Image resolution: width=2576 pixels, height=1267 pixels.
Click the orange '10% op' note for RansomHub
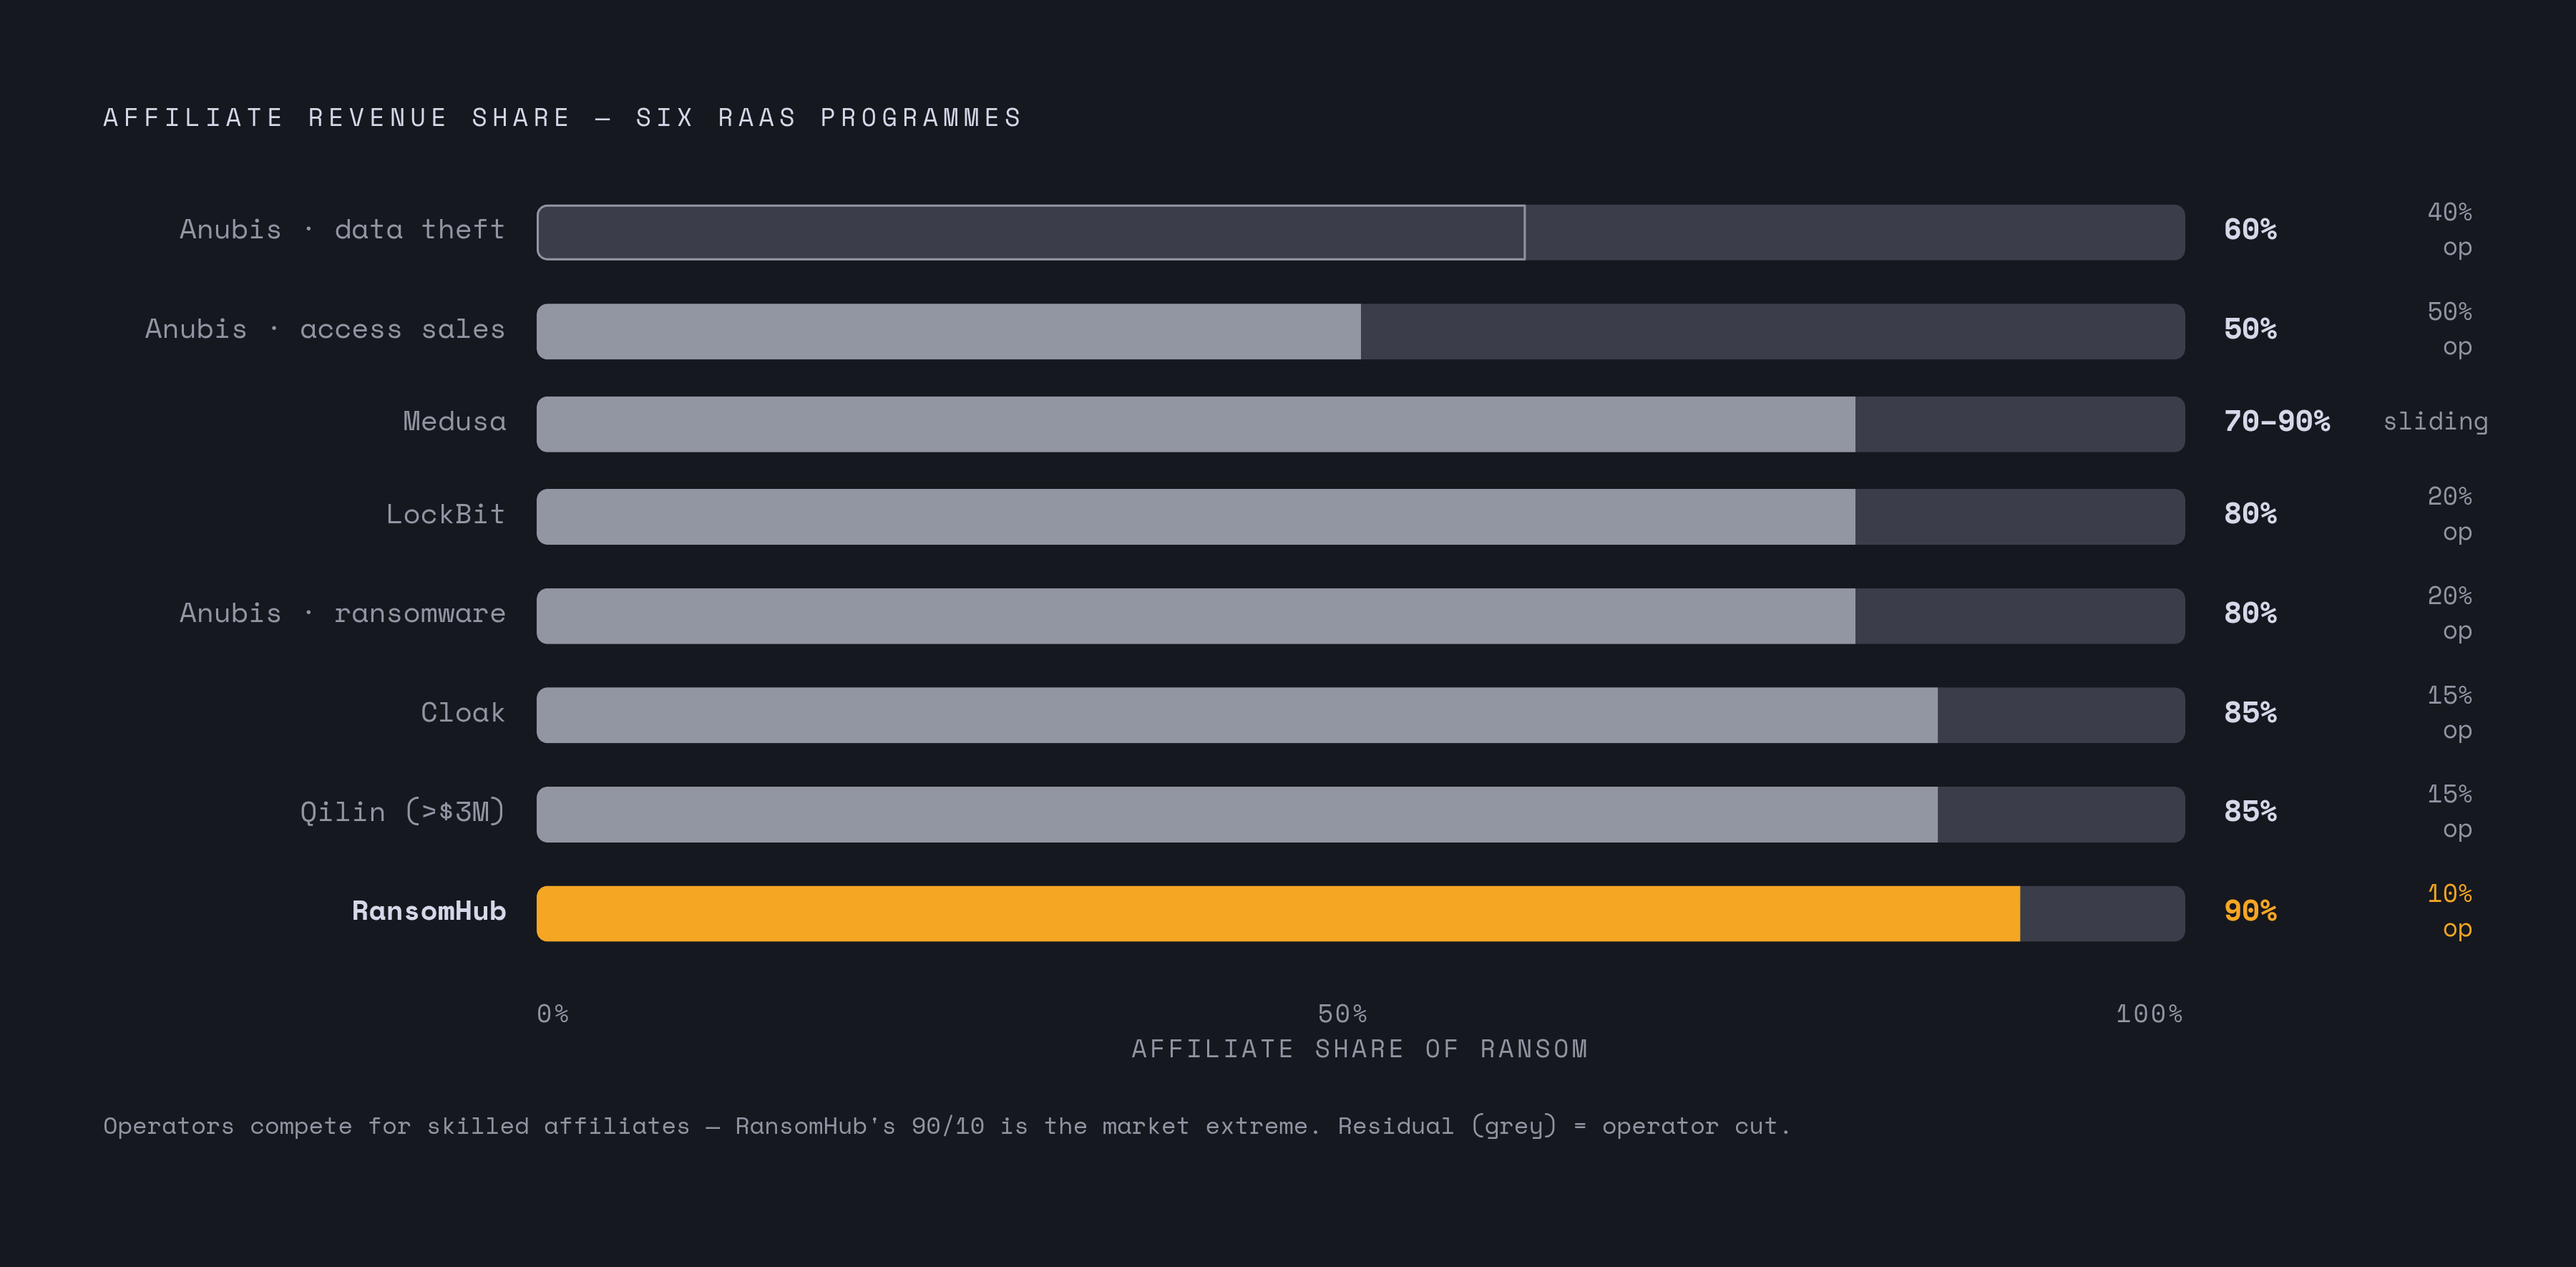click(2450, 911)
